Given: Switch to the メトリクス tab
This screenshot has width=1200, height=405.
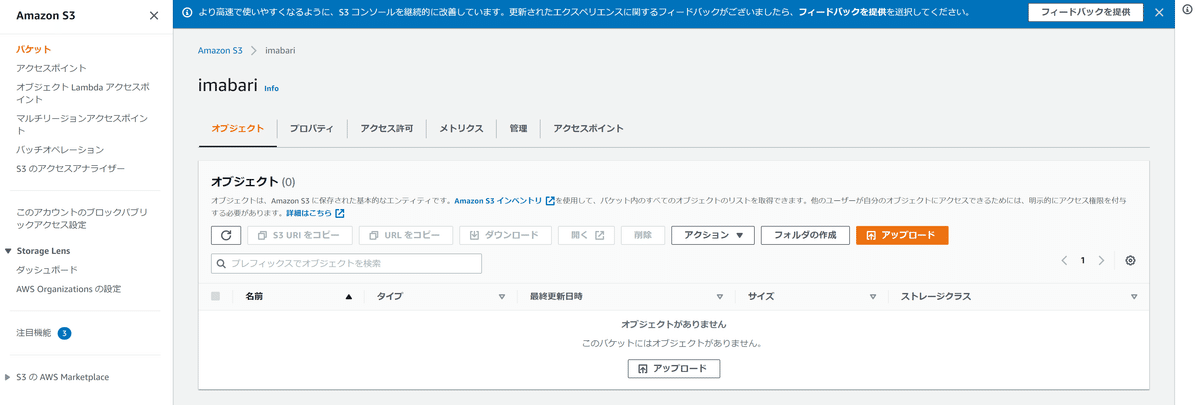Looking at the screenshot, I should 461,128.
